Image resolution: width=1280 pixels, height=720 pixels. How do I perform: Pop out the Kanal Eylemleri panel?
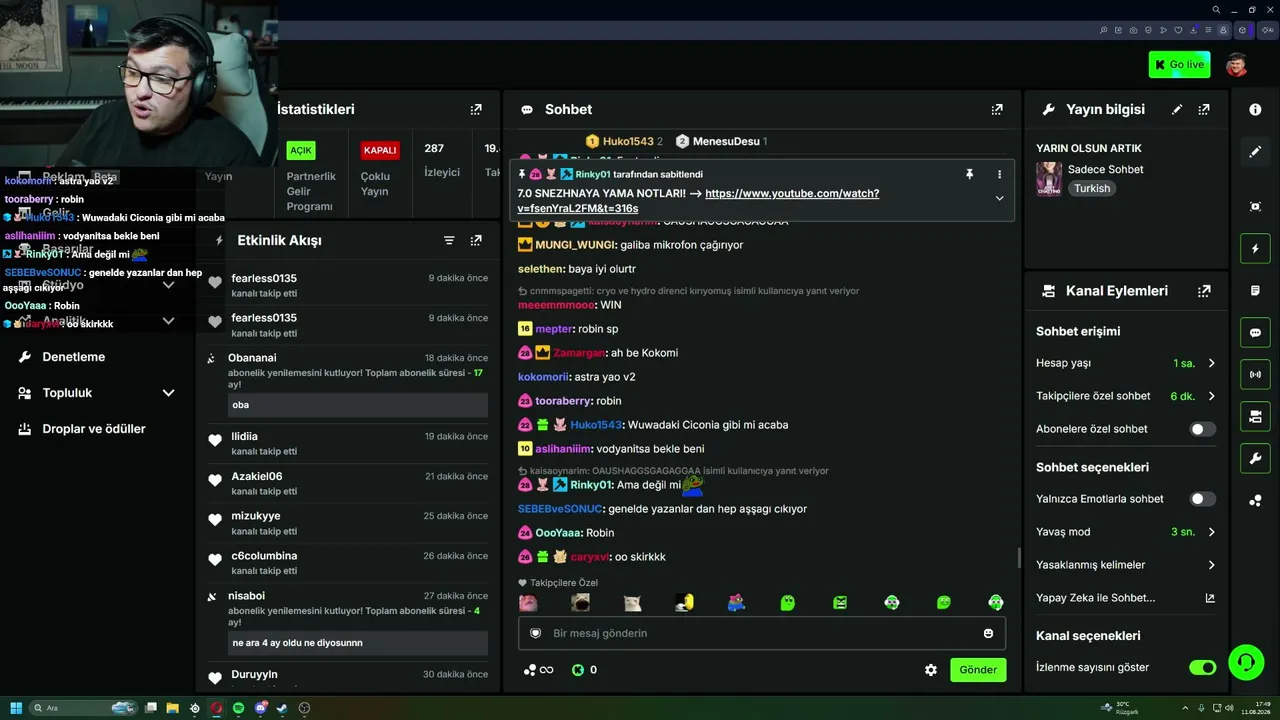[x=1204, y=291]
